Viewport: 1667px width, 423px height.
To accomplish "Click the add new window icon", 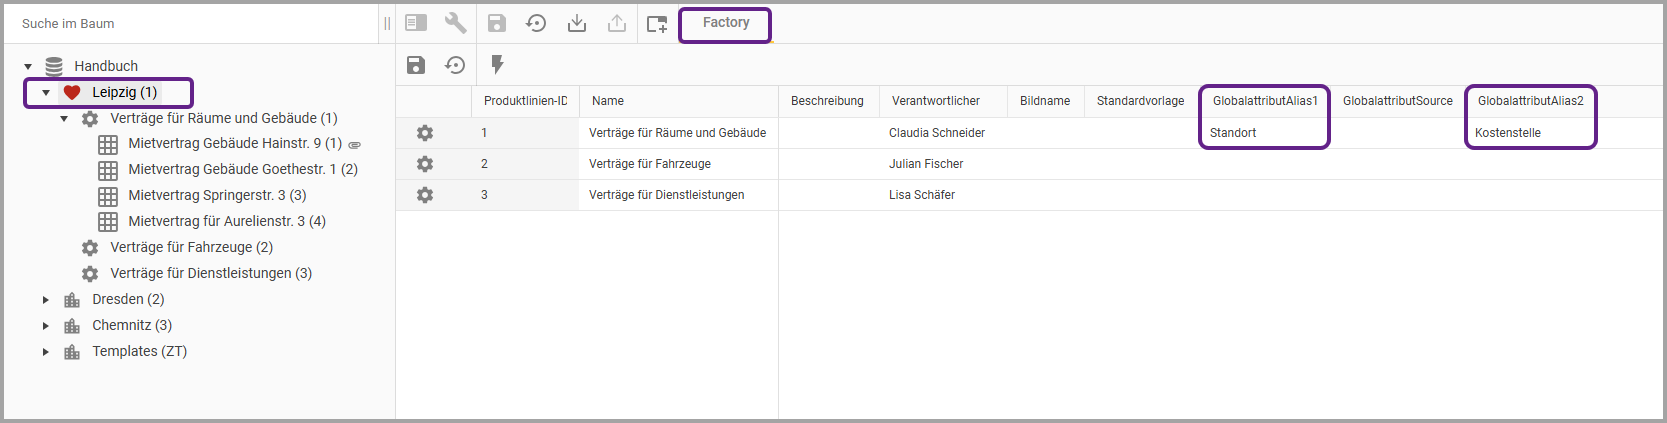I will point(657,24).
